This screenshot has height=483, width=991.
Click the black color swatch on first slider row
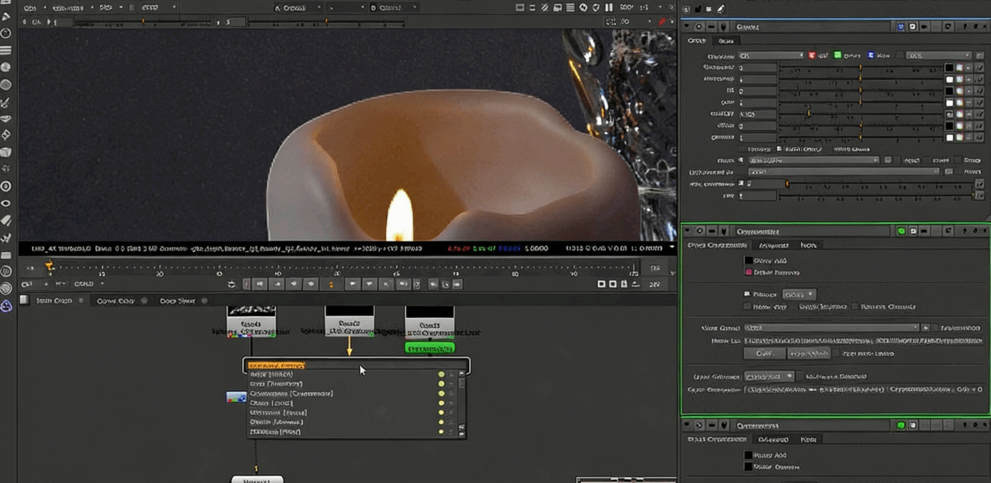[949, 69]
